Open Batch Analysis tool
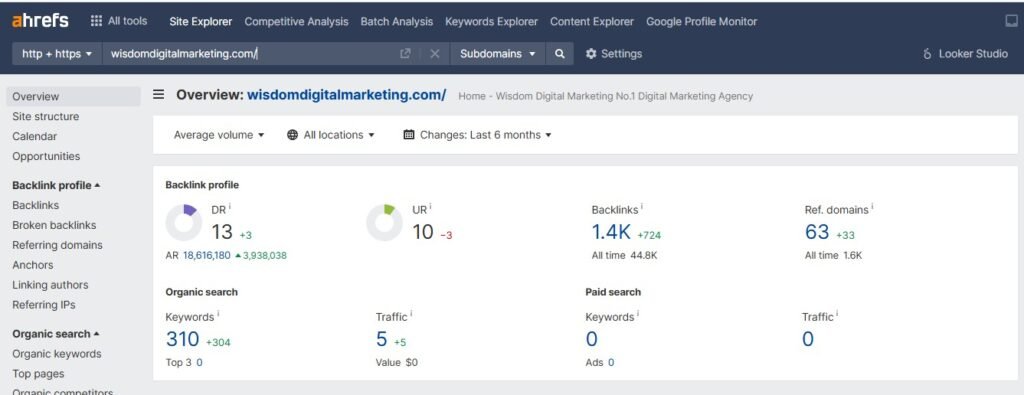The image size is (1024, 395). point(396,22)
